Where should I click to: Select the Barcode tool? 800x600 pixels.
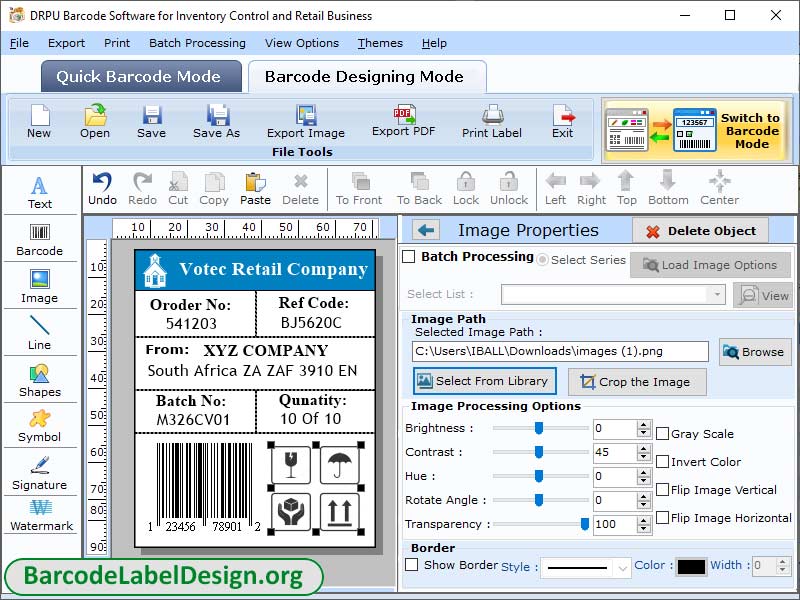[40, 240]
